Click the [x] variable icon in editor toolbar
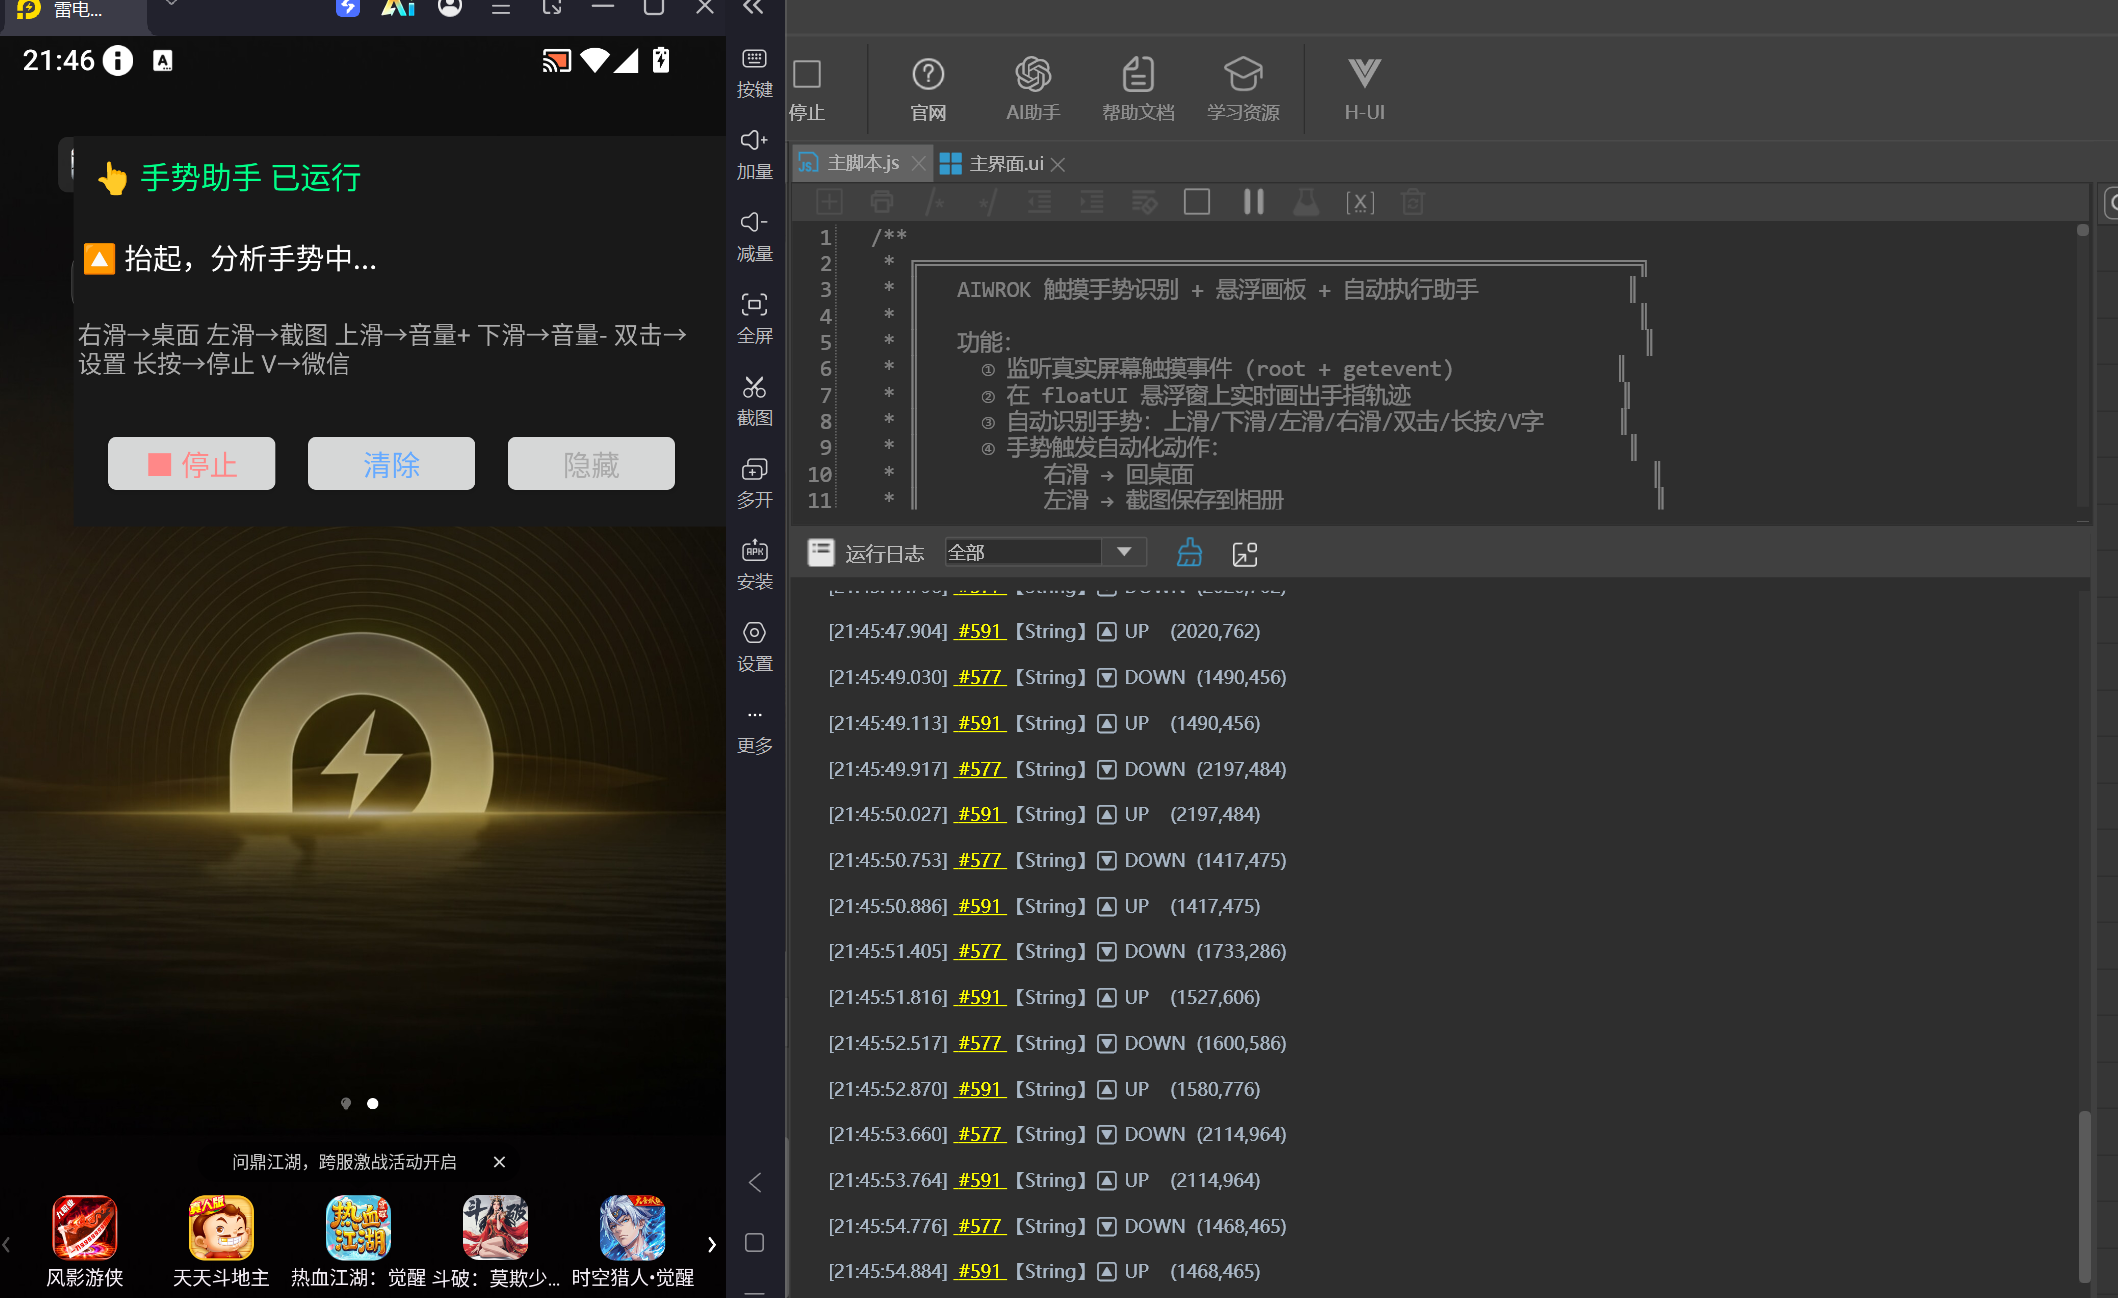2118x1298 pixels. click(1360, 202)
